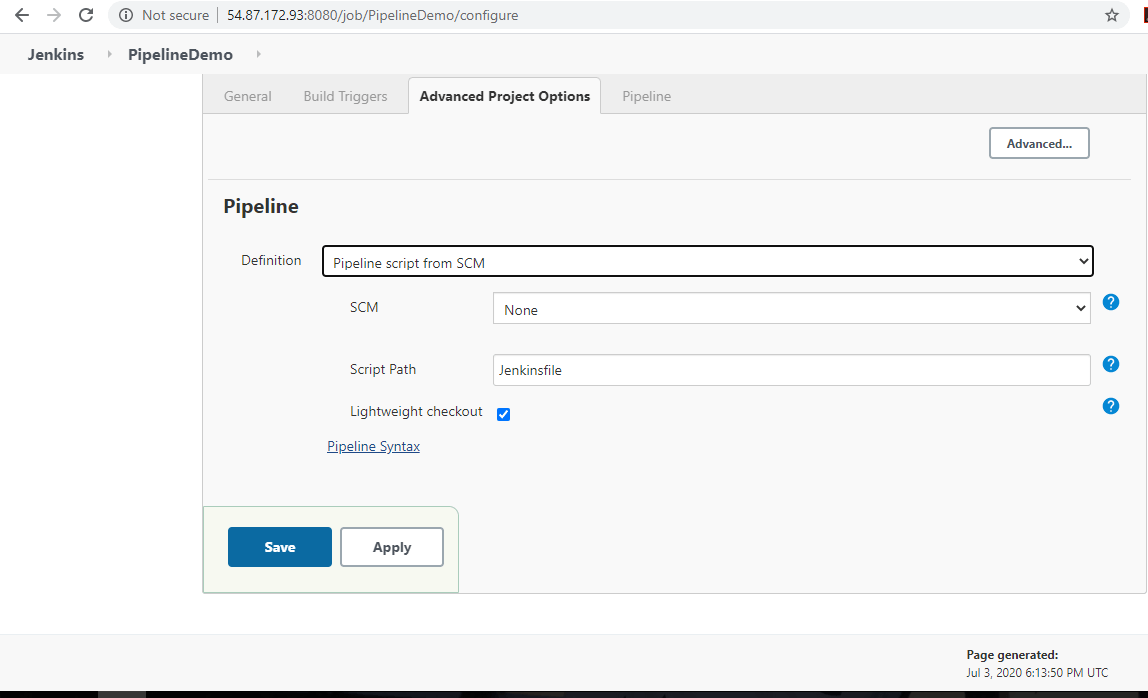Change SCM from None to another option
The height and width of the screenshot is (698, 1148).
(791, 307)
